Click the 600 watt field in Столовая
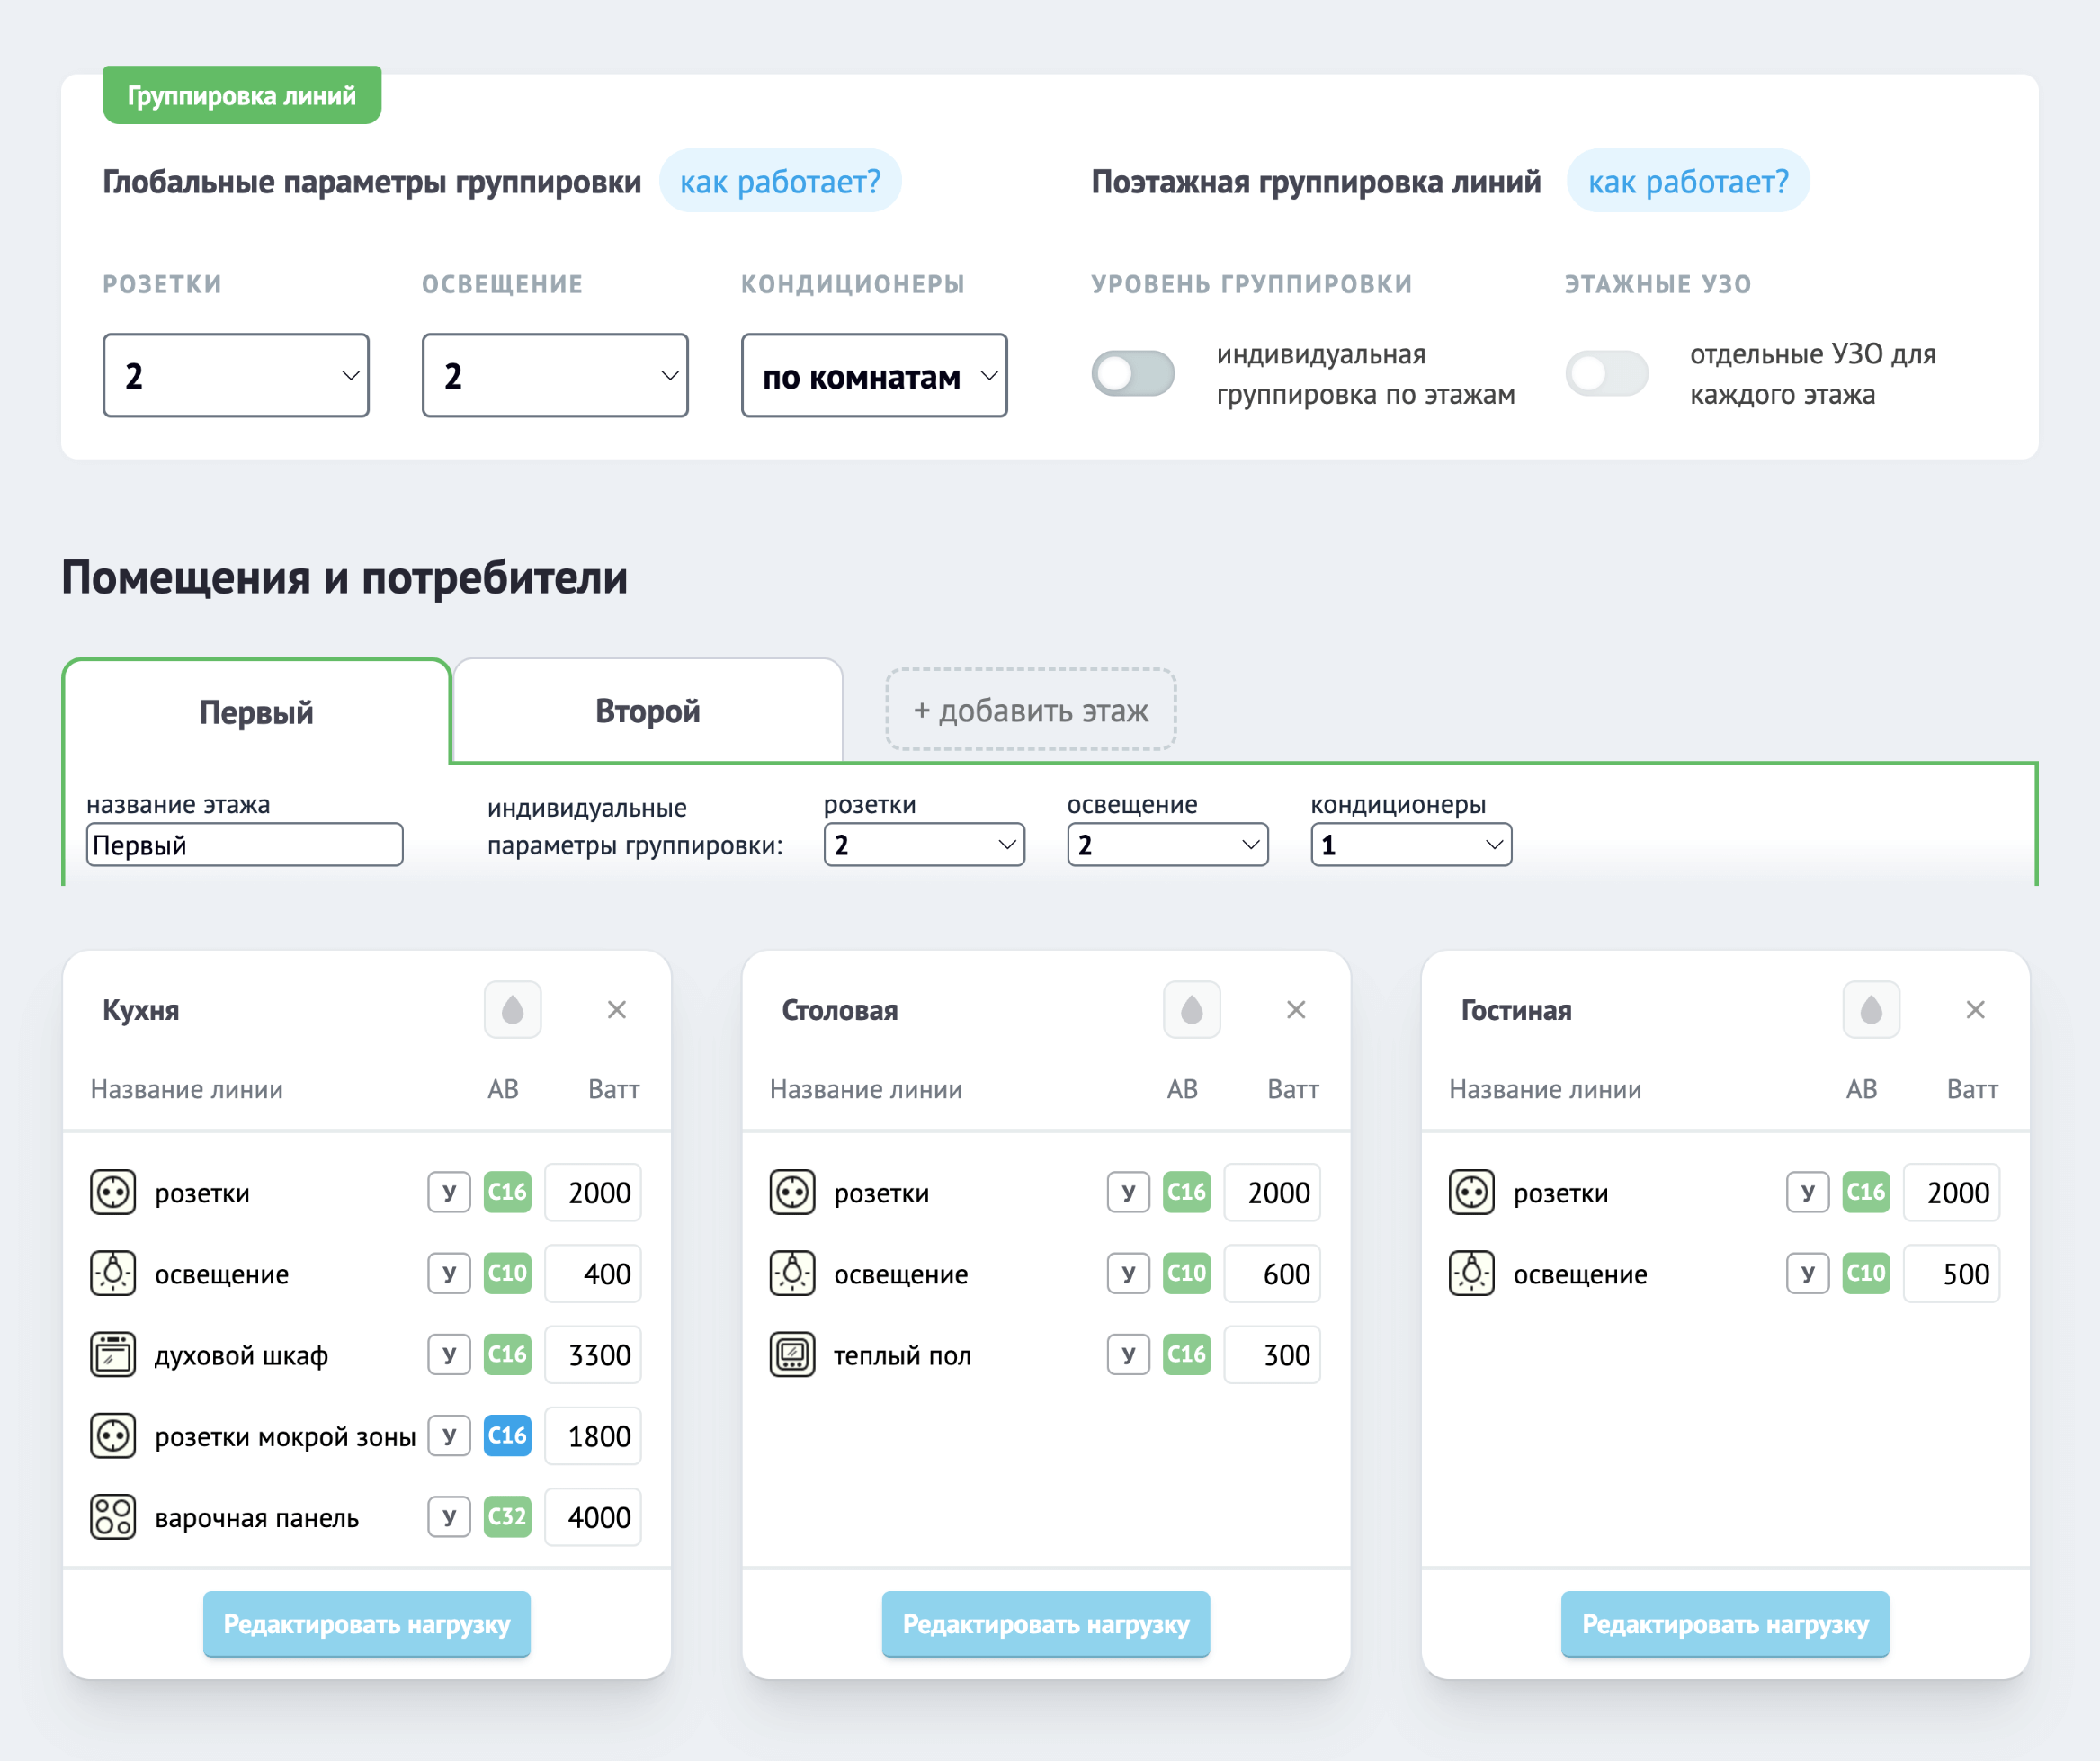This screenshot has width=2100, height=1761. point(1272,1273)
